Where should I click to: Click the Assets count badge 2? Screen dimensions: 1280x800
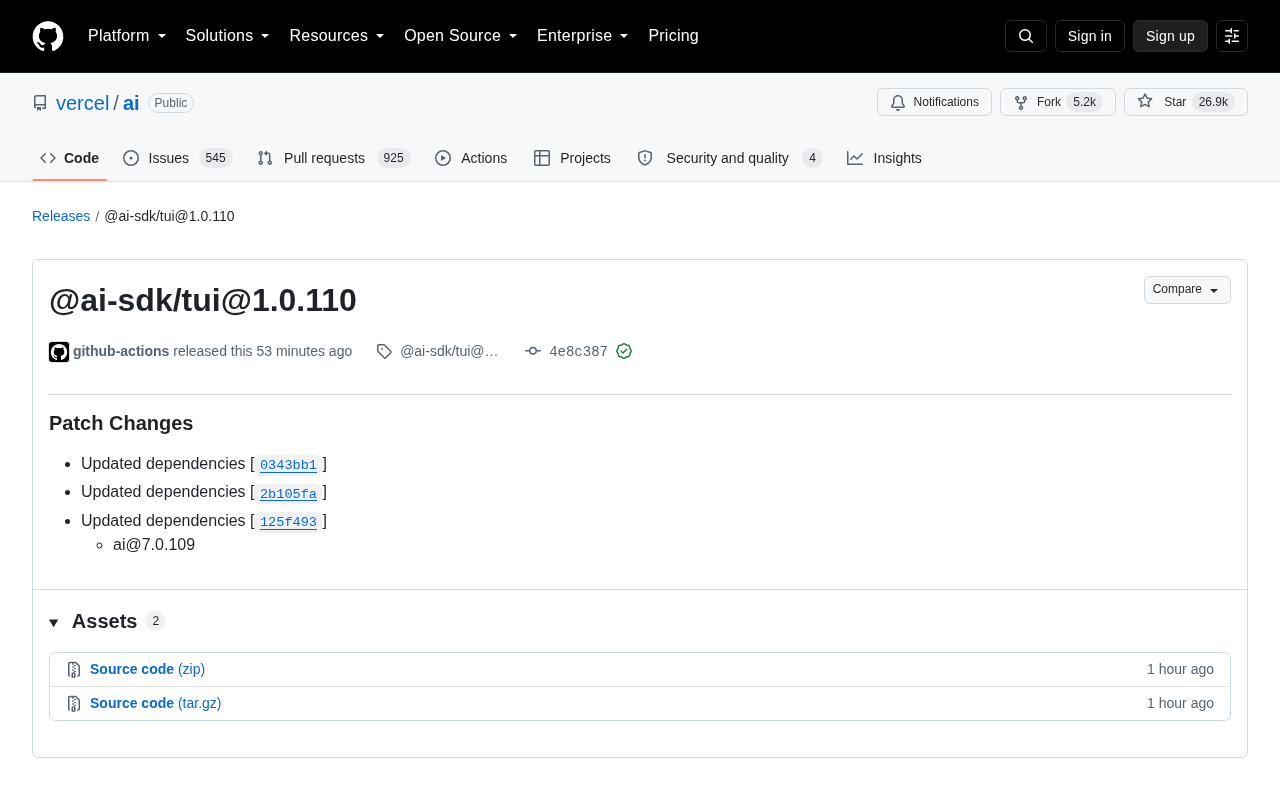(155, 621)
